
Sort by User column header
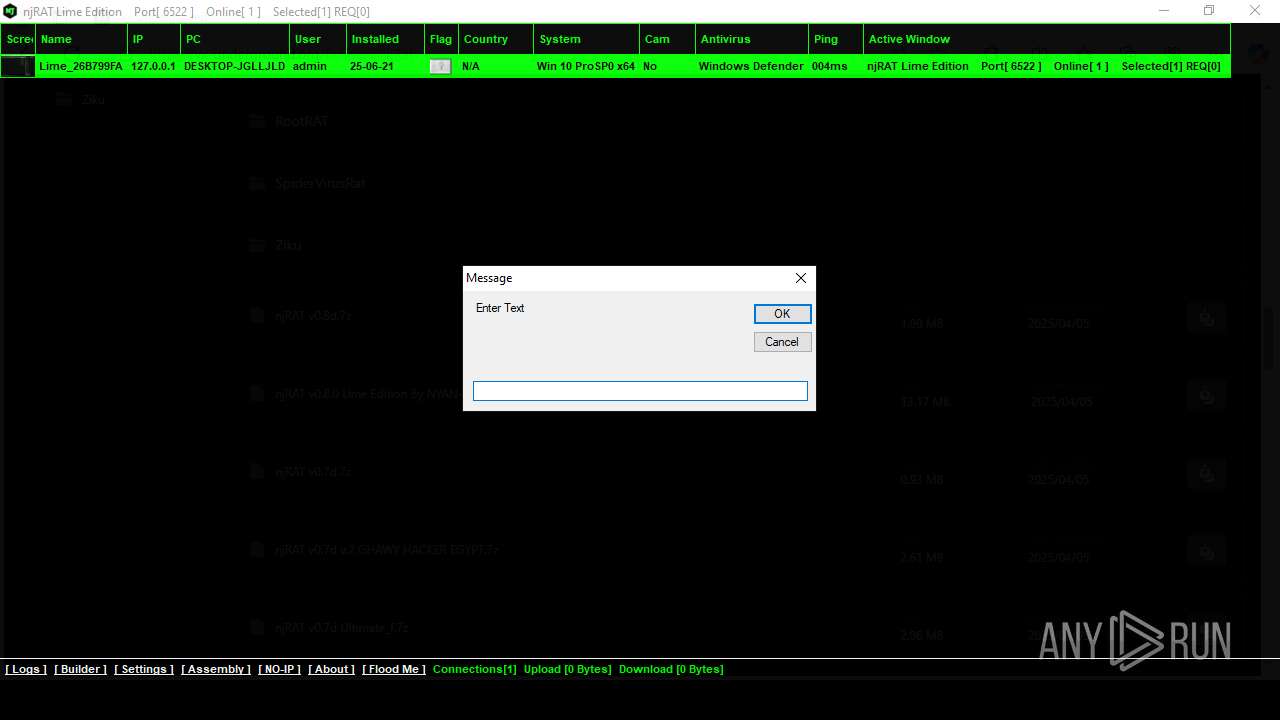point(318,39)
